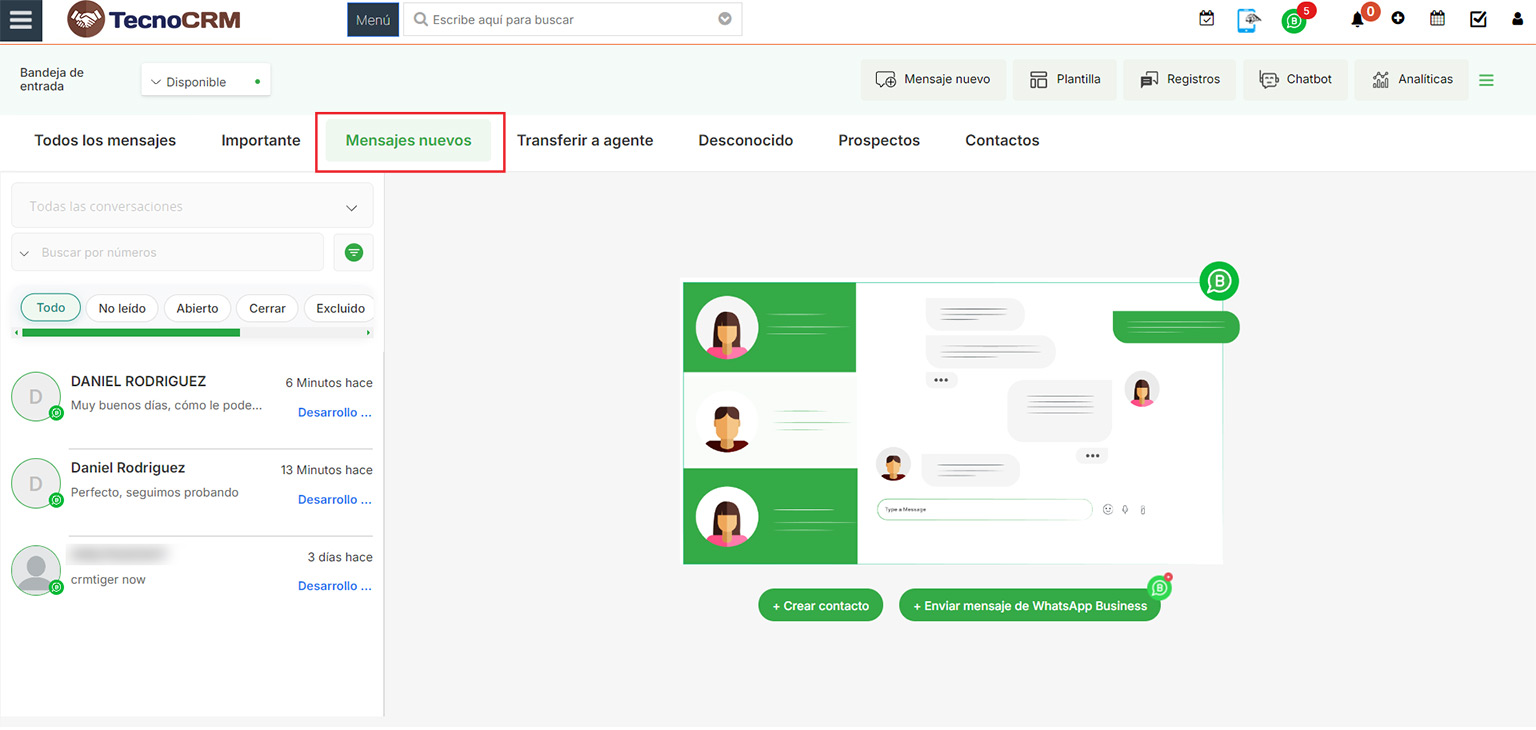Select the 'Abierto' filter chip
Screen dimensions: 1536x730
[x=197, y=308]
